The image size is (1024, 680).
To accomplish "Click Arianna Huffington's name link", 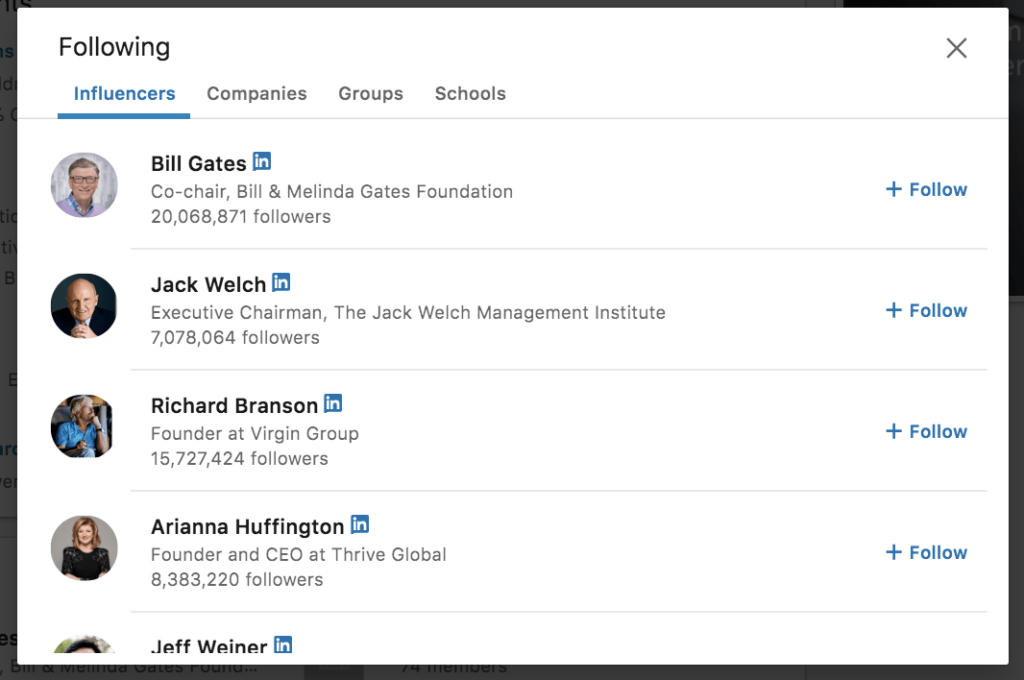I will (247, 526).
